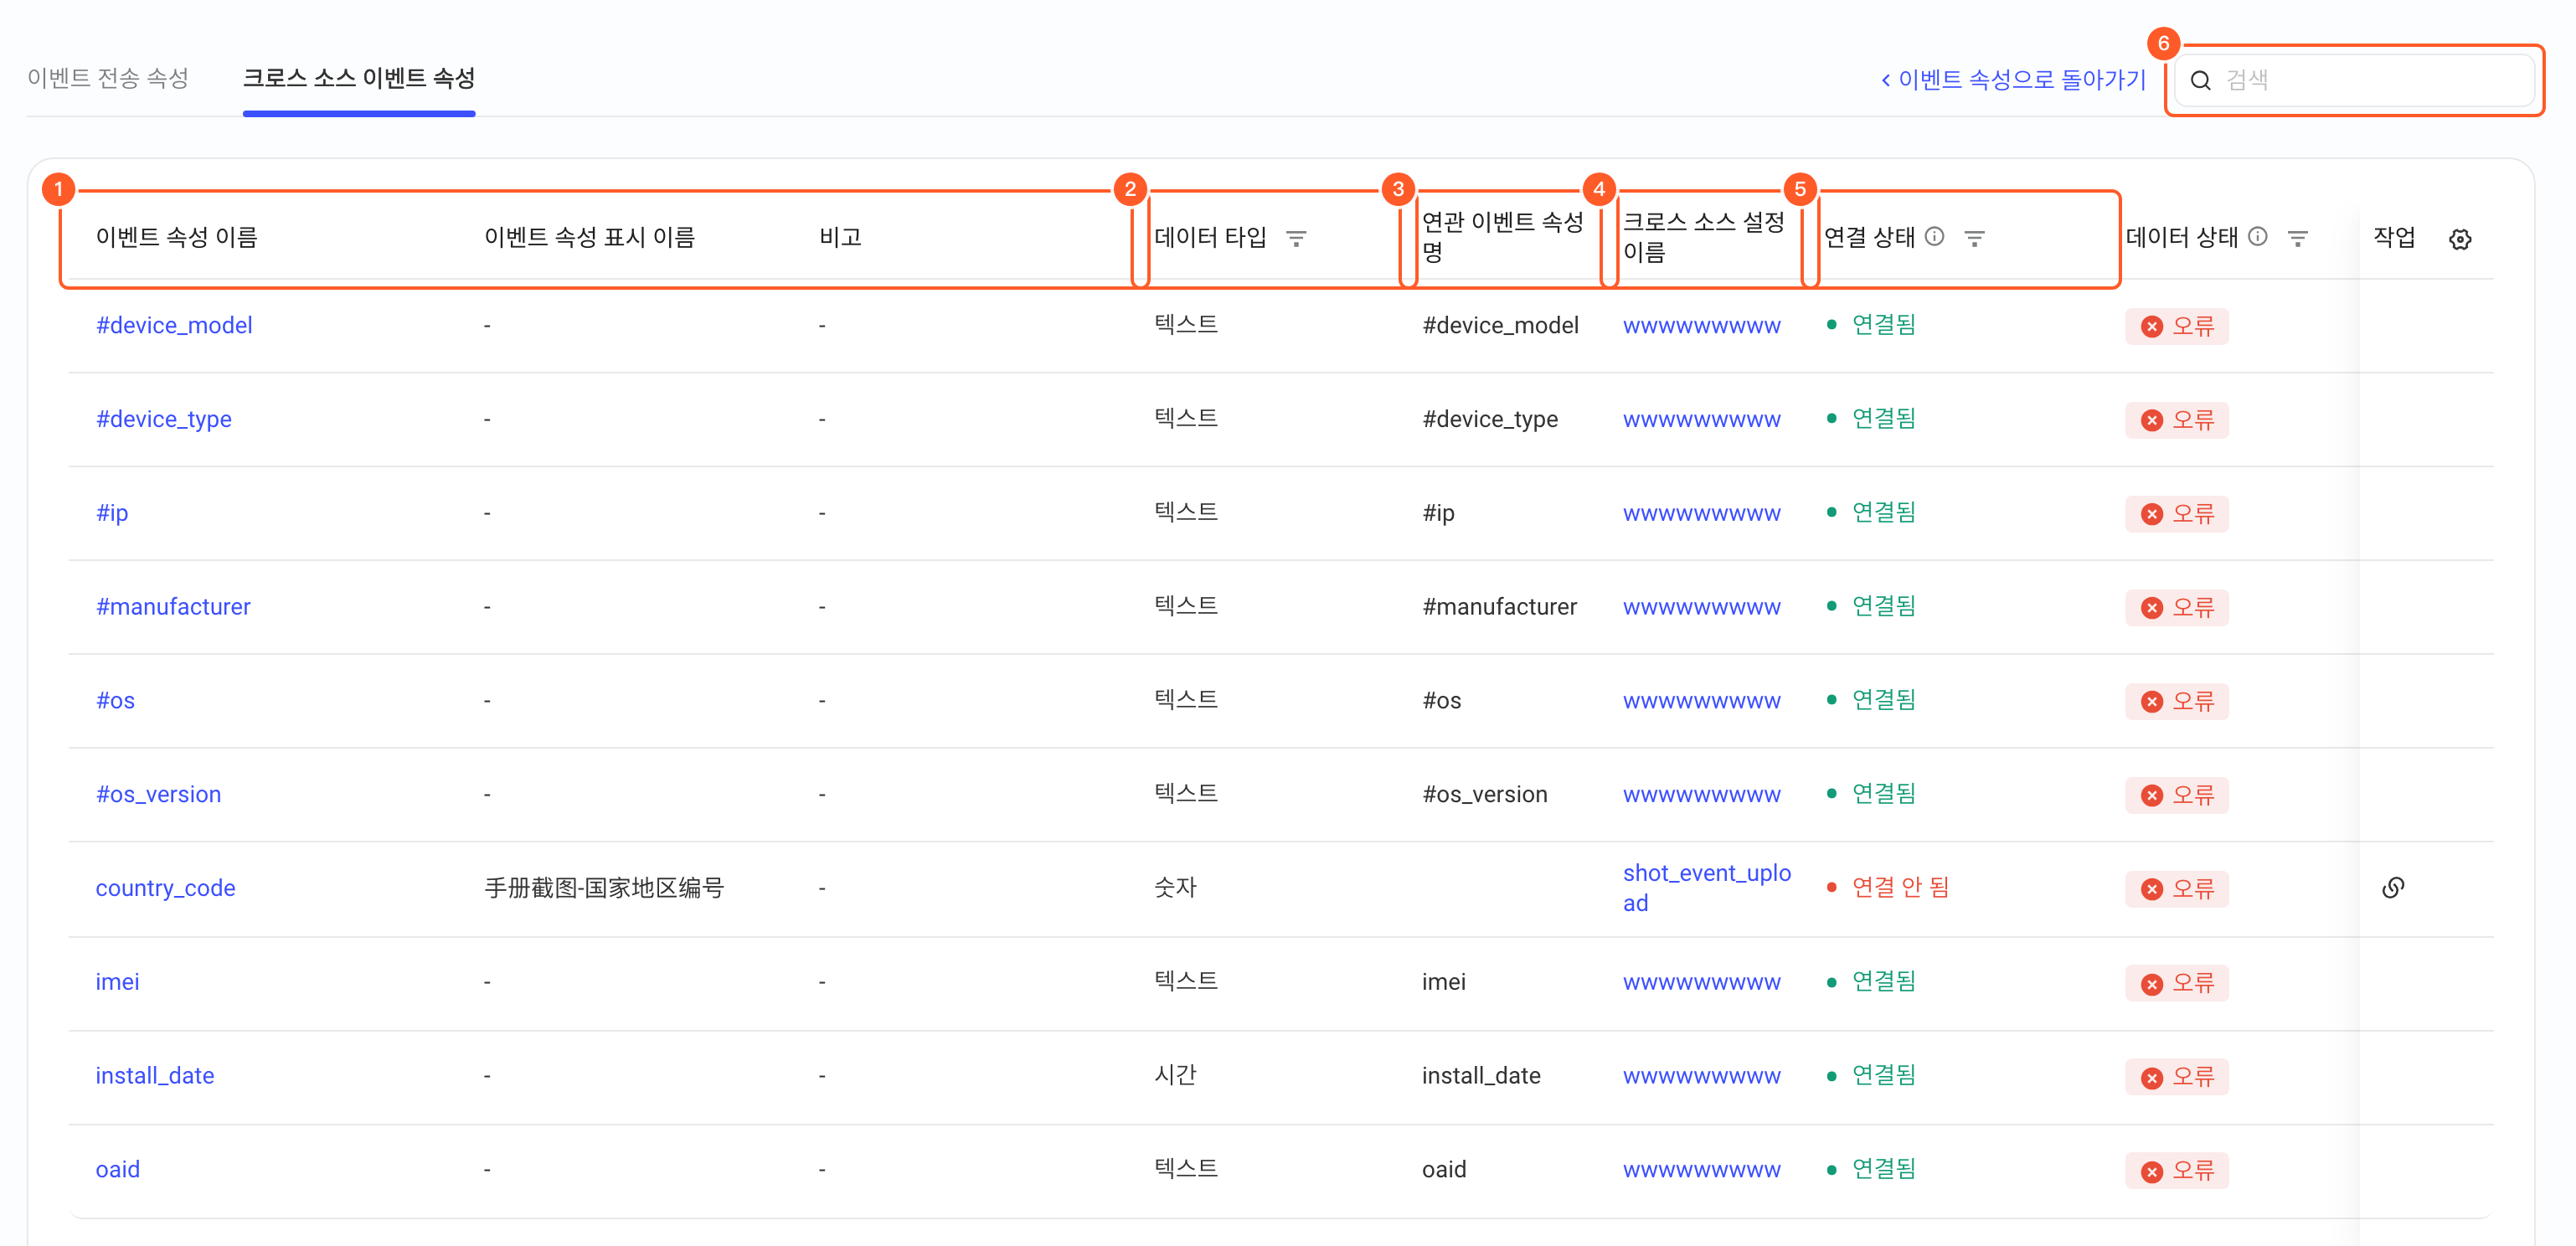Screen dimensions: 2576x1246
Task: Click 시간 data type in install_date row
Action: (1175, 1075)
